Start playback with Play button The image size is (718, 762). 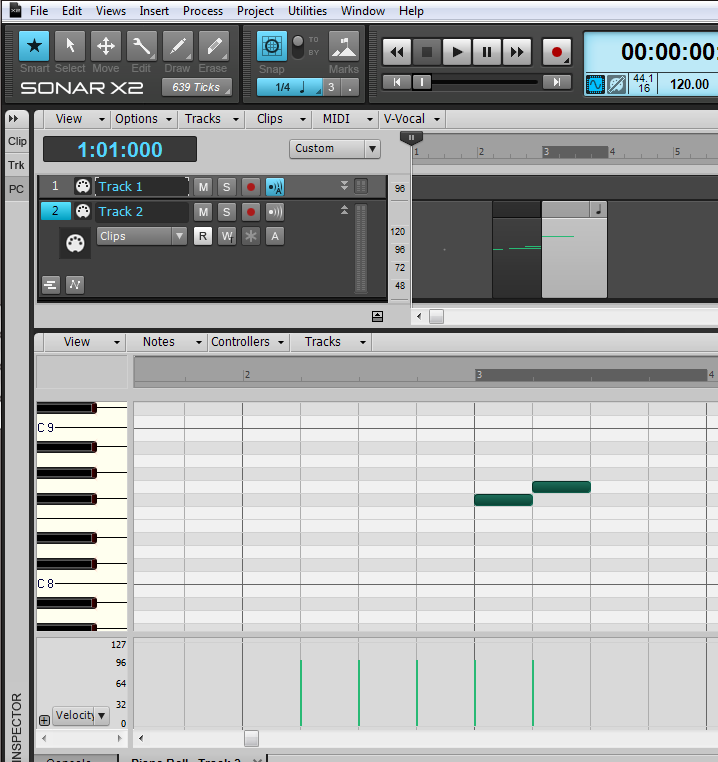click(457, 52)
